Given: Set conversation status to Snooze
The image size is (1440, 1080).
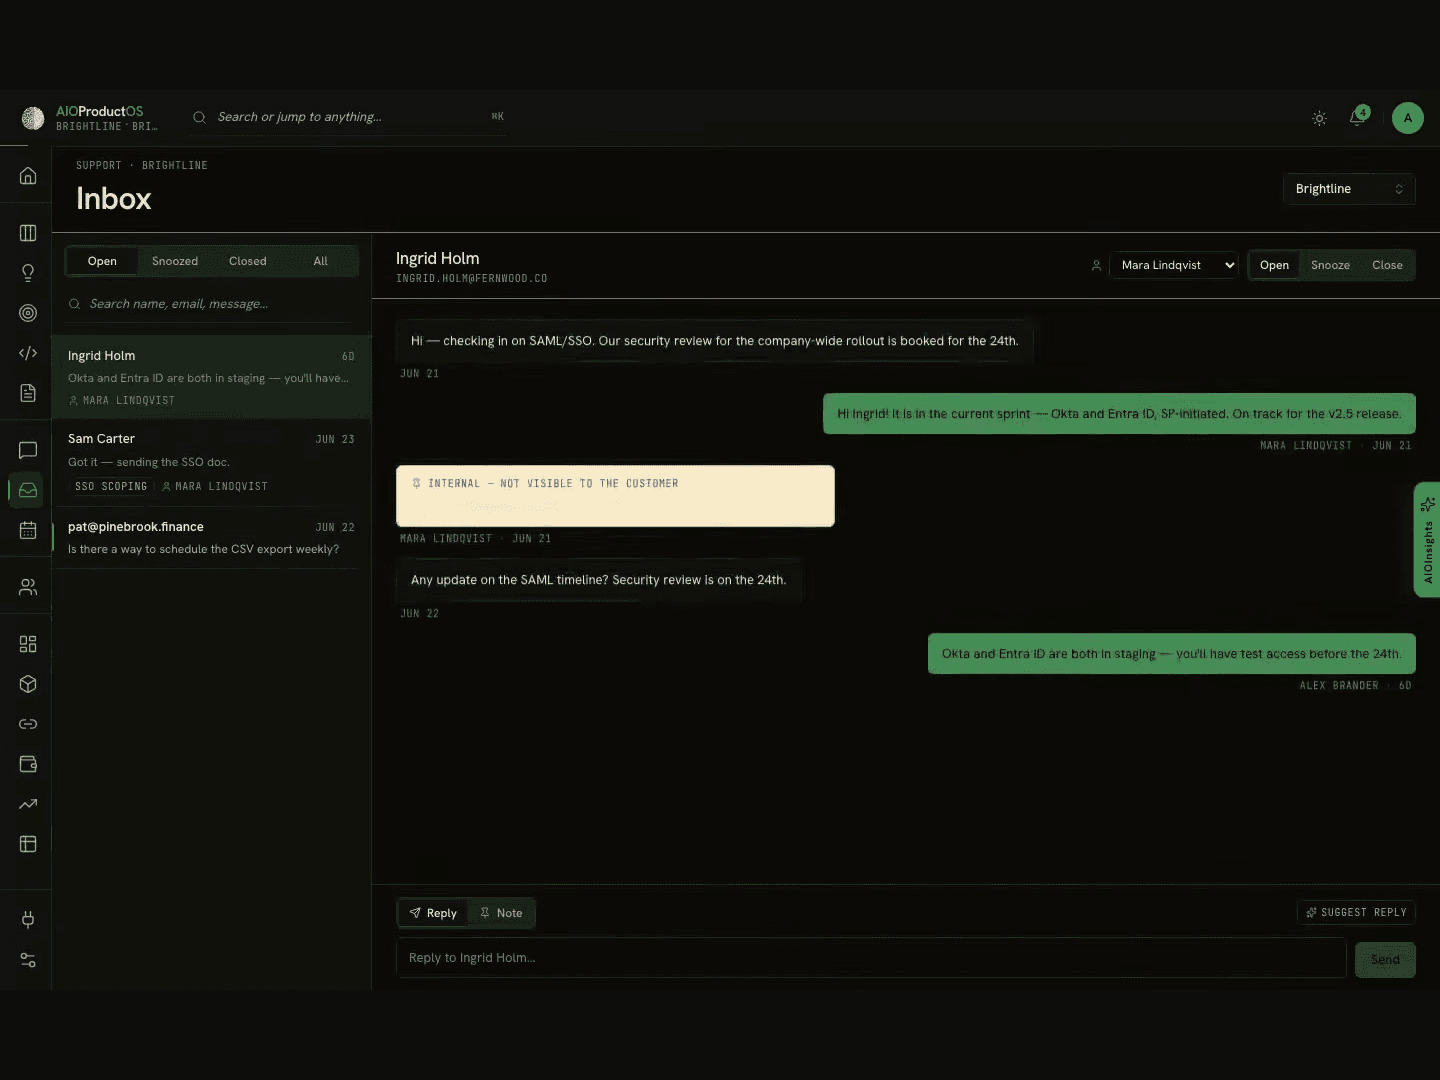Looking at the screenshot, I should click(x=1330, y=265).
